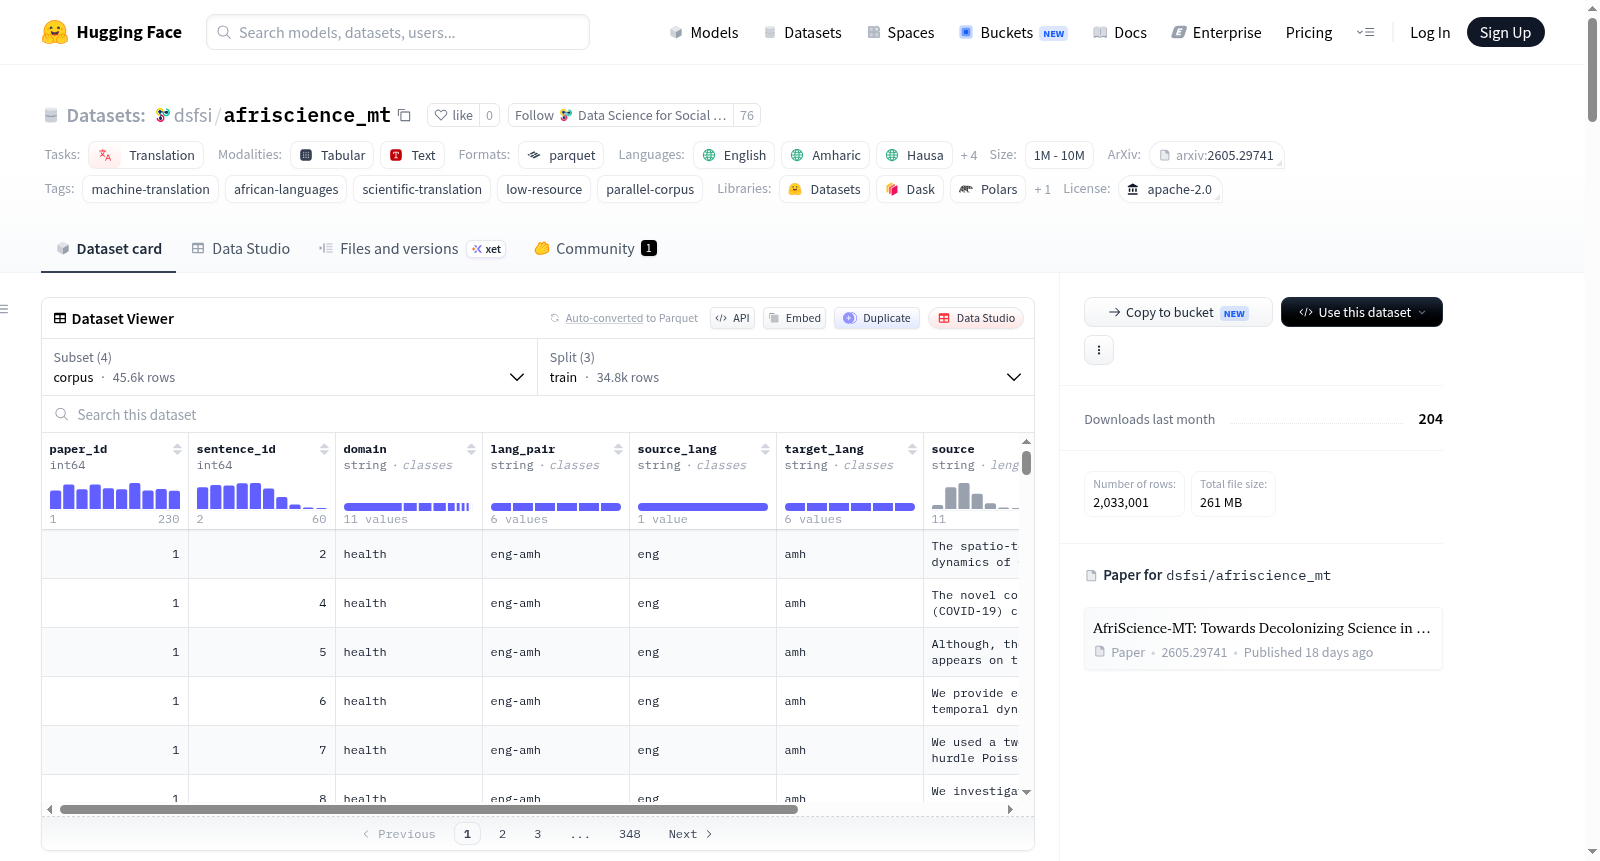Sort by the paper_id column icon
Screen dimensions: 1600x861
pyautogui.click(x=177, y=449)
